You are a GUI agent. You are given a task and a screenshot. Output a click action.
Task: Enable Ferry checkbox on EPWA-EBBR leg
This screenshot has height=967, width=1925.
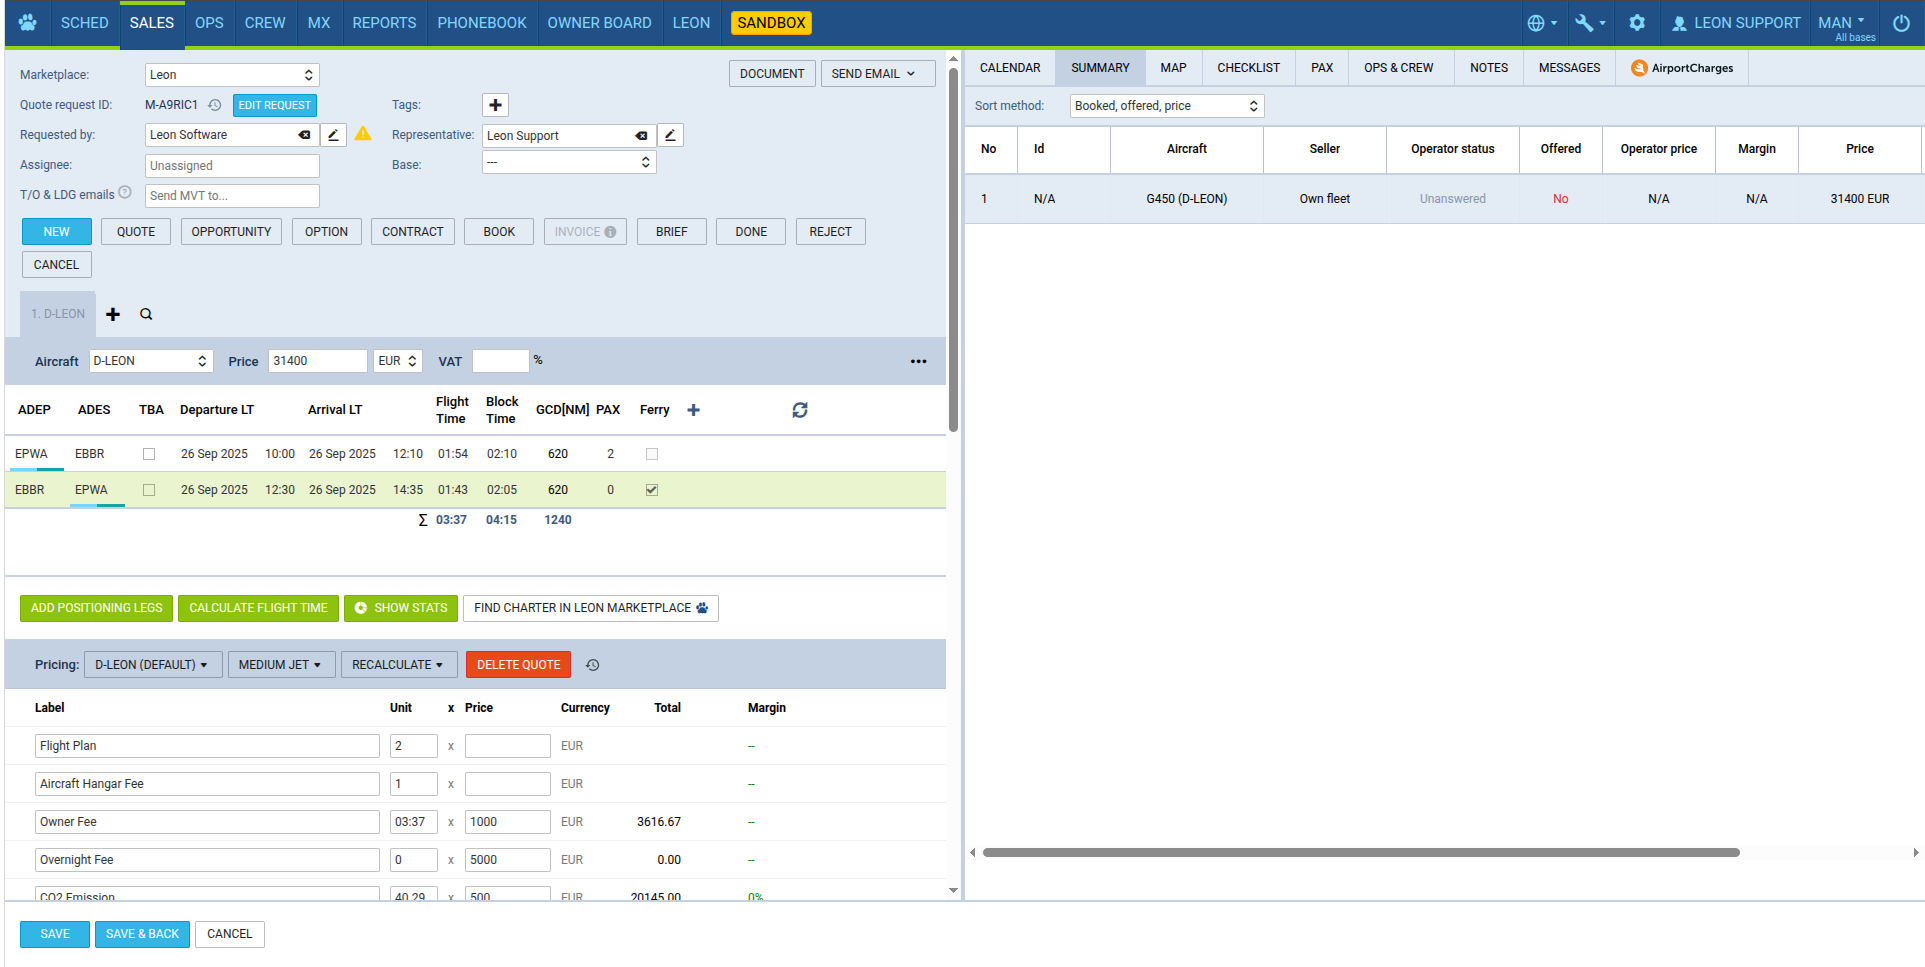(652, 454)
